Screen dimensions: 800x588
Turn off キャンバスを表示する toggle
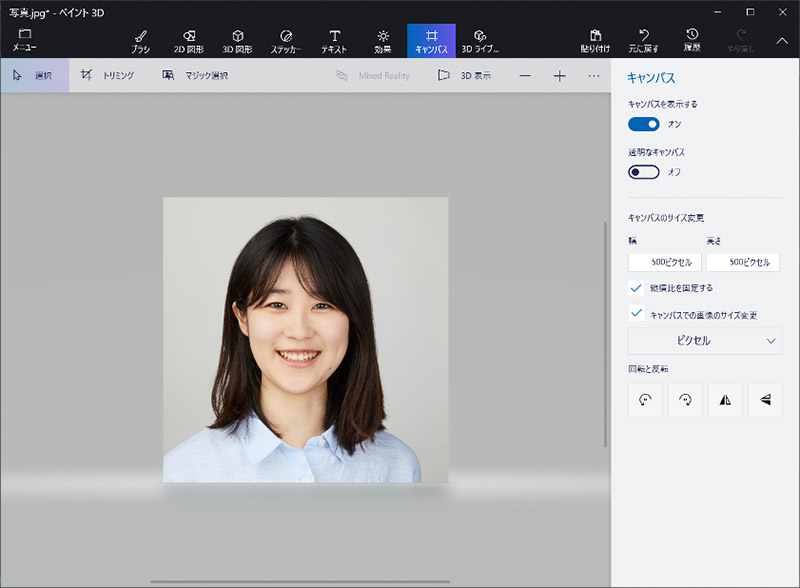[x=644, y=124]
